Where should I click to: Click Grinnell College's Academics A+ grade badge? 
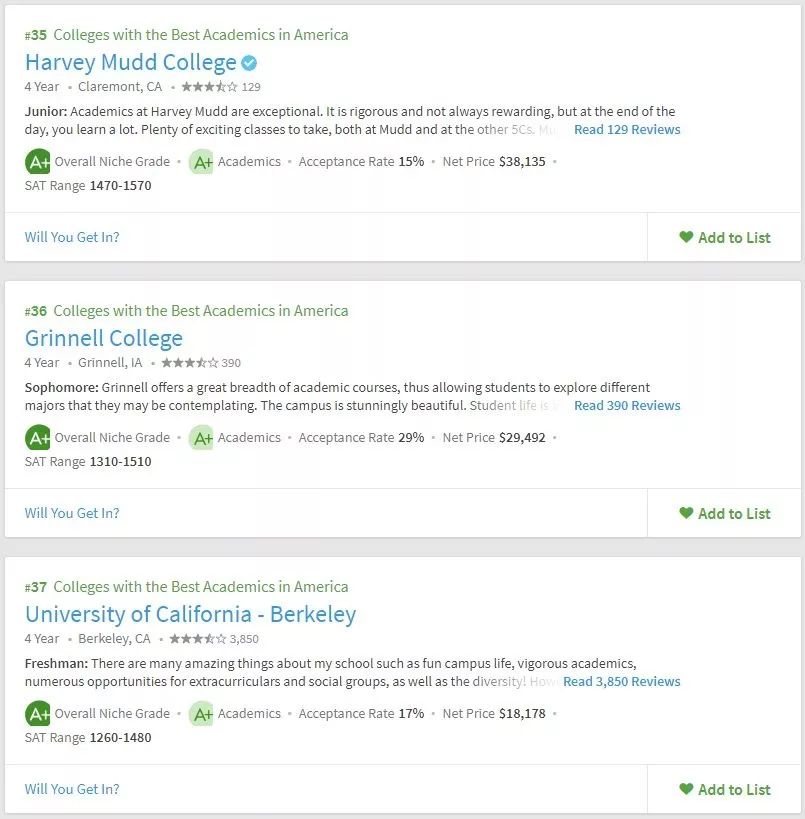coord(202,437)
